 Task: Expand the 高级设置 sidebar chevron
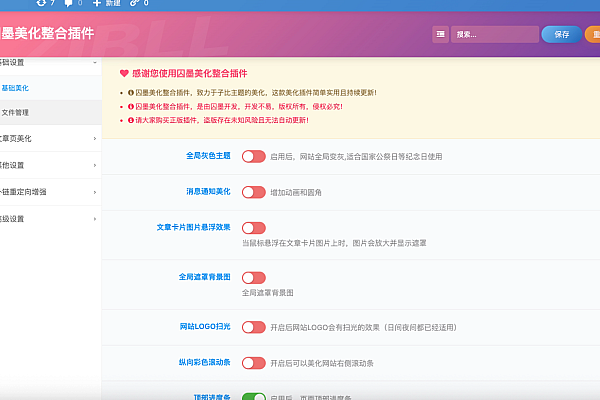coord(95,219)
